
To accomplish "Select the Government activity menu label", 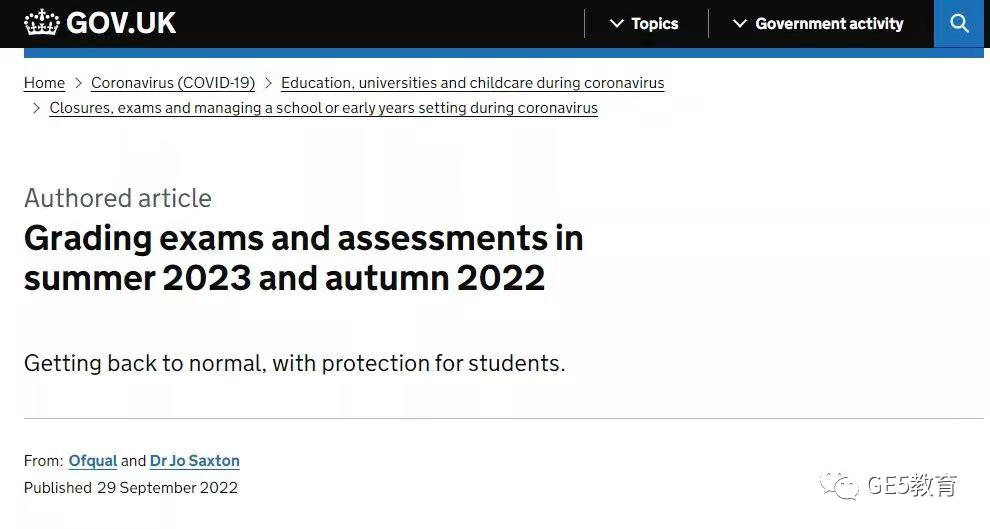I will point(829,24).
